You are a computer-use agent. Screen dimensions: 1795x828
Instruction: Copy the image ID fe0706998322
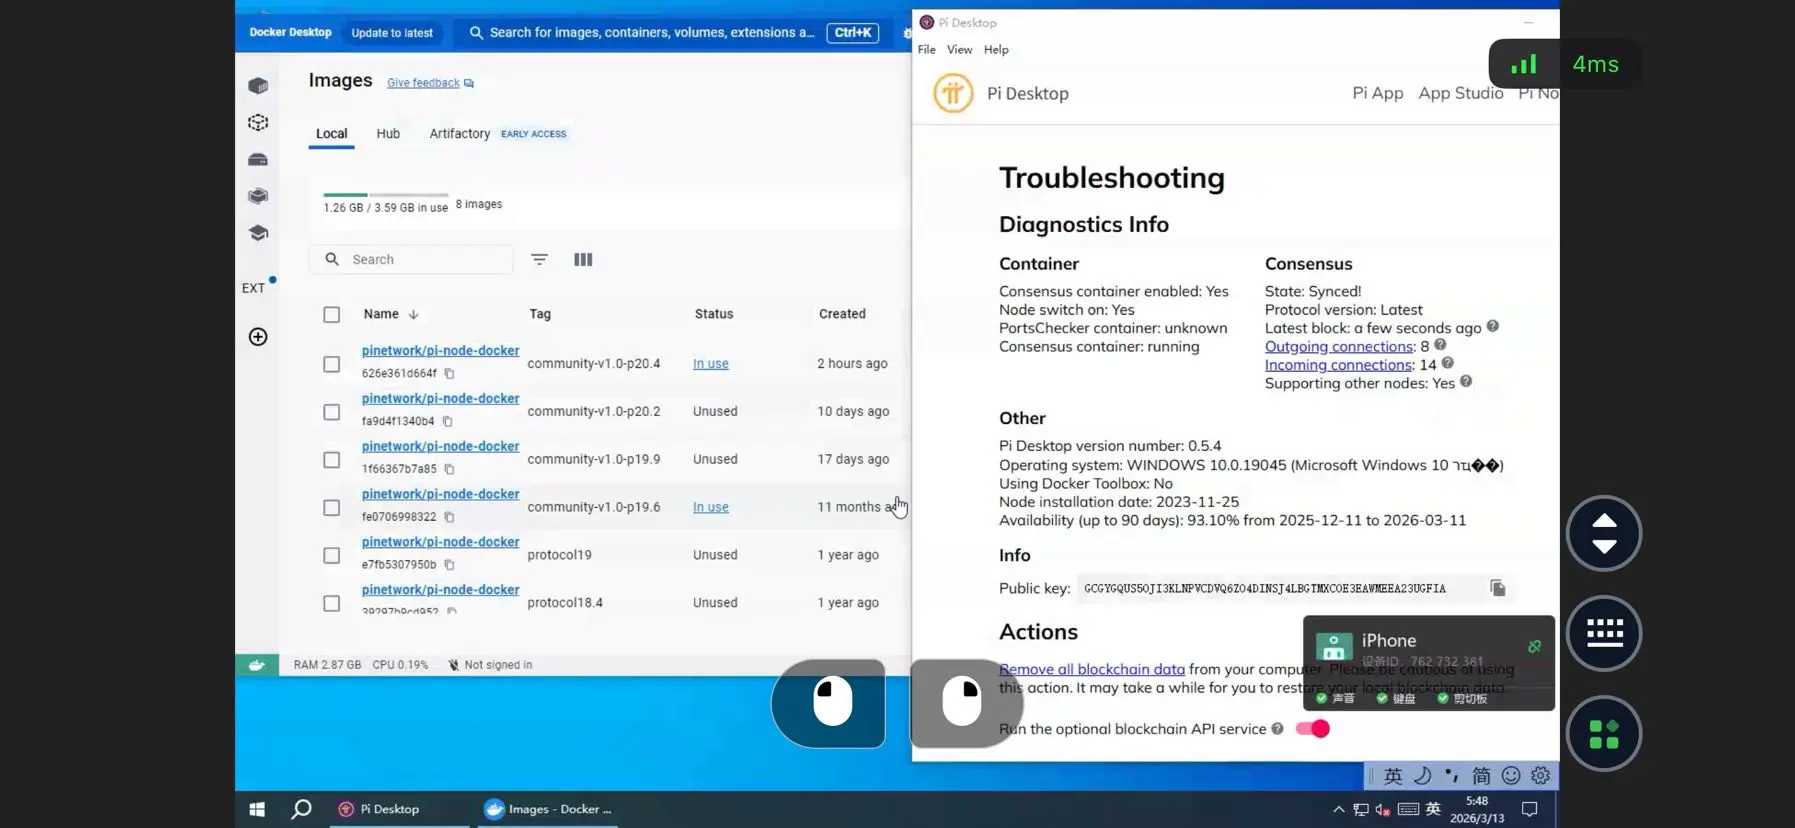click(x=449, y=517)
